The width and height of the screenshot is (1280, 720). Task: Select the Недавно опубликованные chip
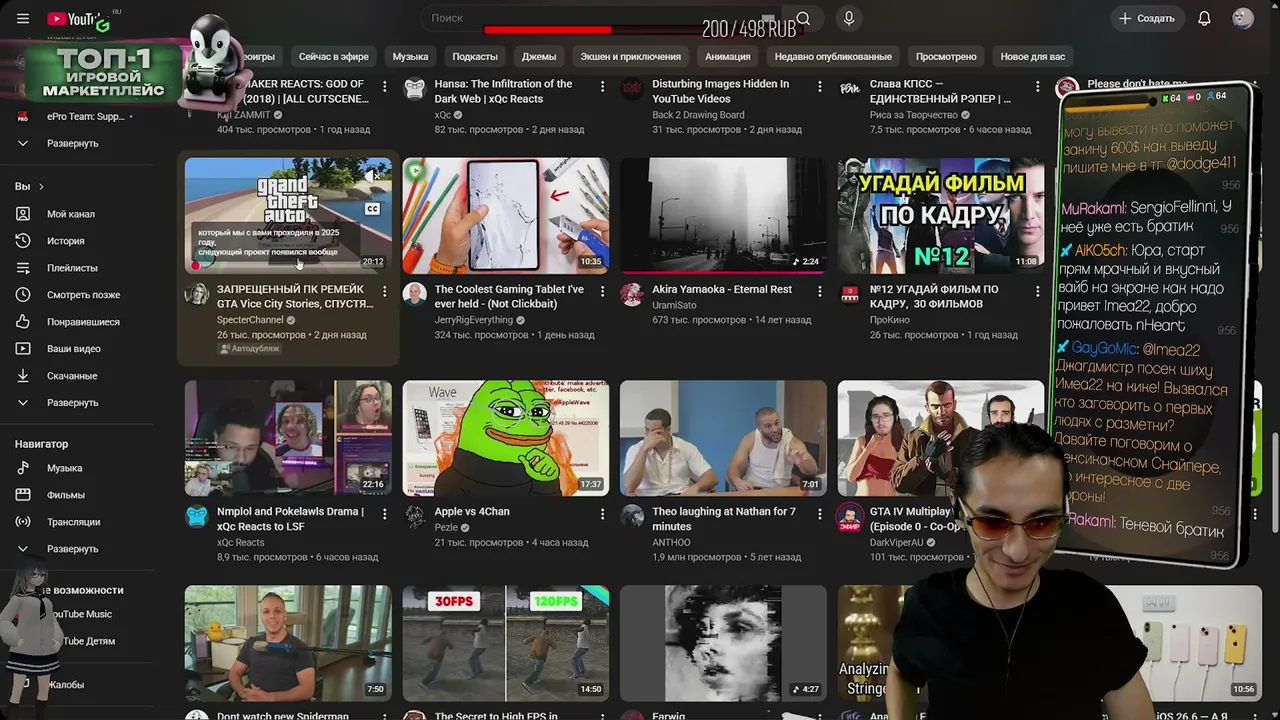coord(833,57)
